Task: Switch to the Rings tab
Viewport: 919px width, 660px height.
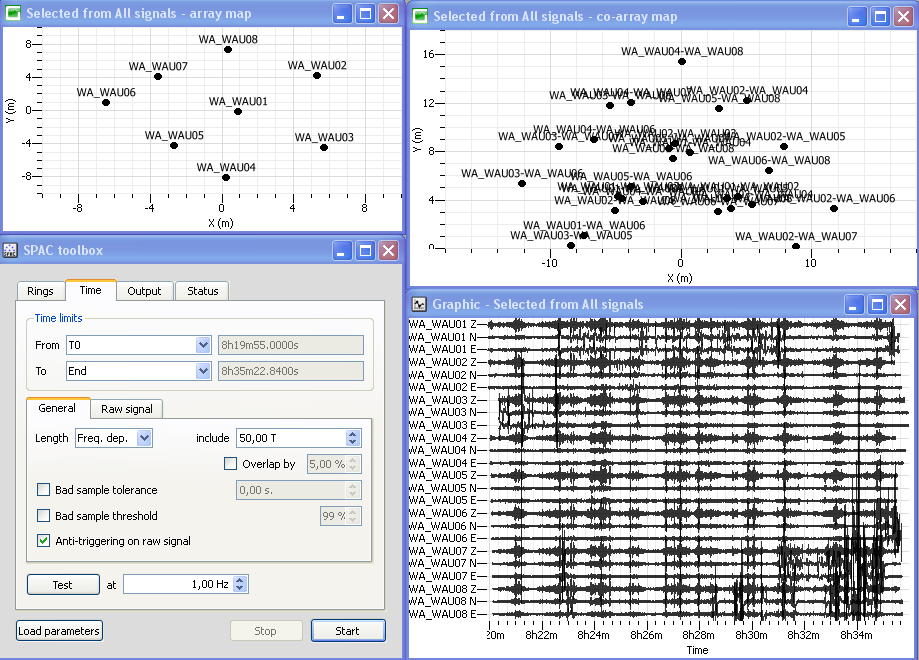Action: point(40,291)
